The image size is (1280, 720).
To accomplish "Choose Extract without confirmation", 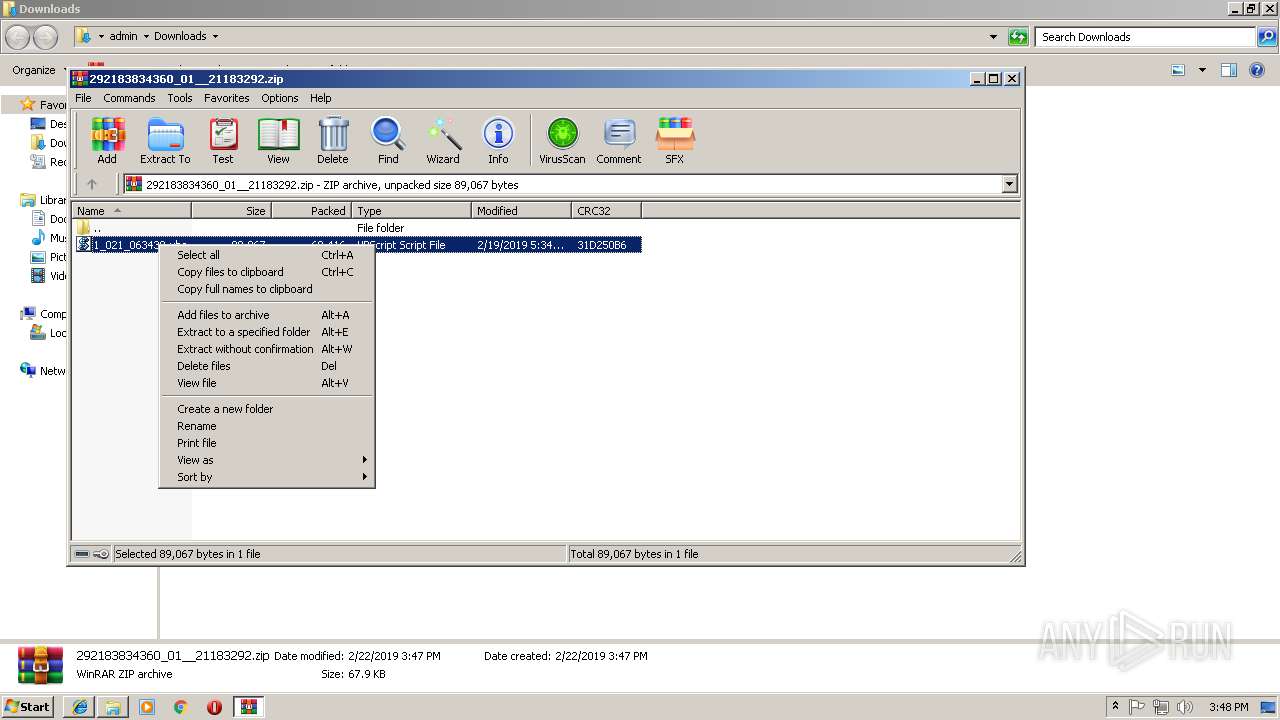I will click(267, 349).
